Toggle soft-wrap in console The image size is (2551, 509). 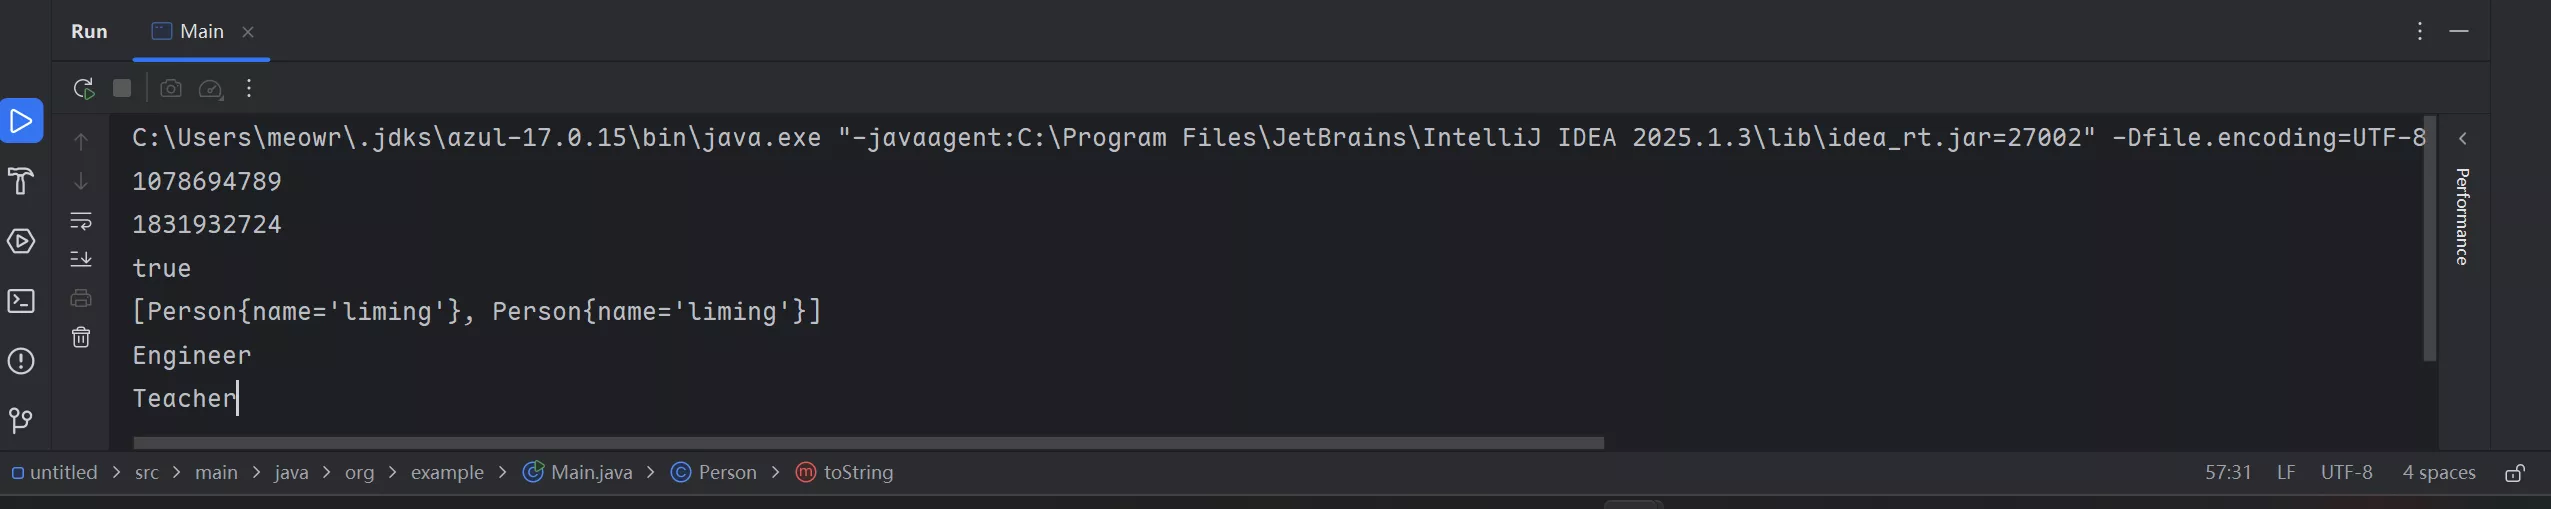tap(81, 220)
